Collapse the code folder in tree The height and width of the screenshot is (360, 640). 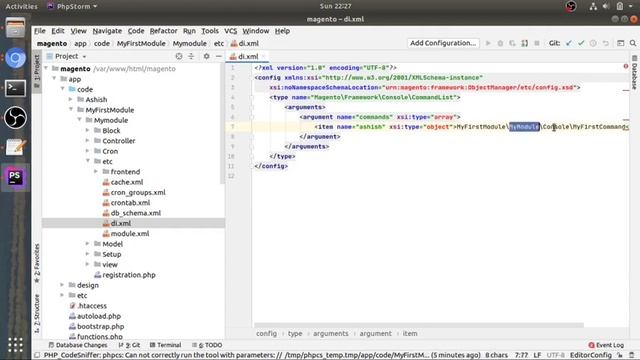coord(63,89)
